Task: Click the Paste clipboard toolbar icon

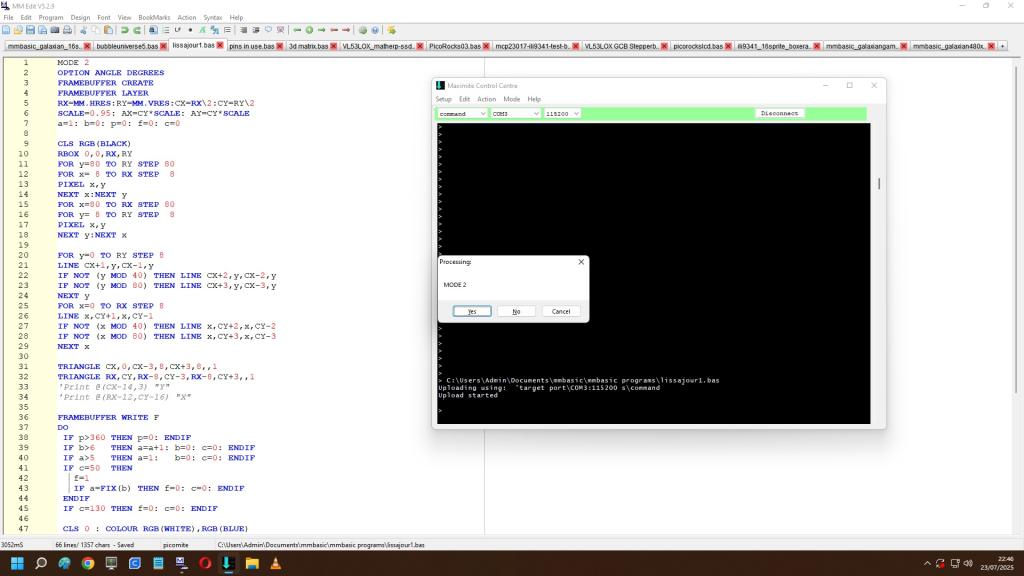Action: pos(107,30)
